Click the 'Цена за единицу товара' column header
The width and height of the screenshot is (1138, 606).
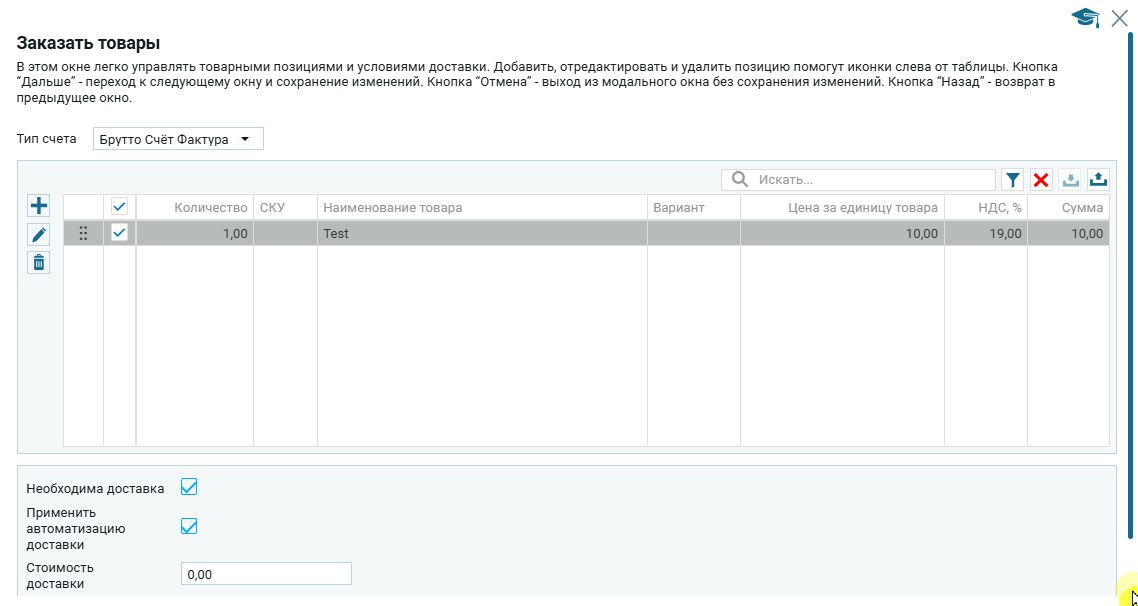click(862, 208)
